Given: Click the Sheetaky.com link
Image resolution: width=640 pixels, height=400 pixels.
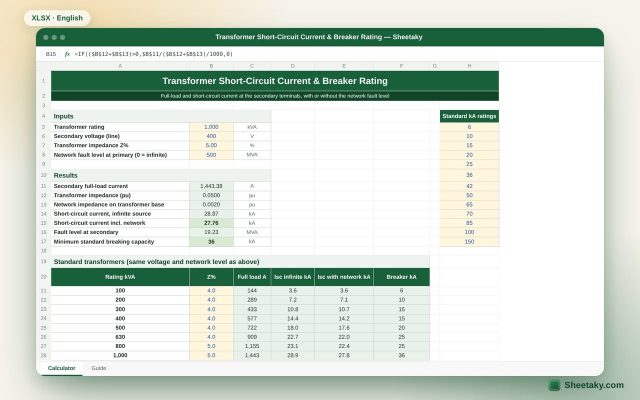Looking at the screenshot, I should click(x=594, y=385).
